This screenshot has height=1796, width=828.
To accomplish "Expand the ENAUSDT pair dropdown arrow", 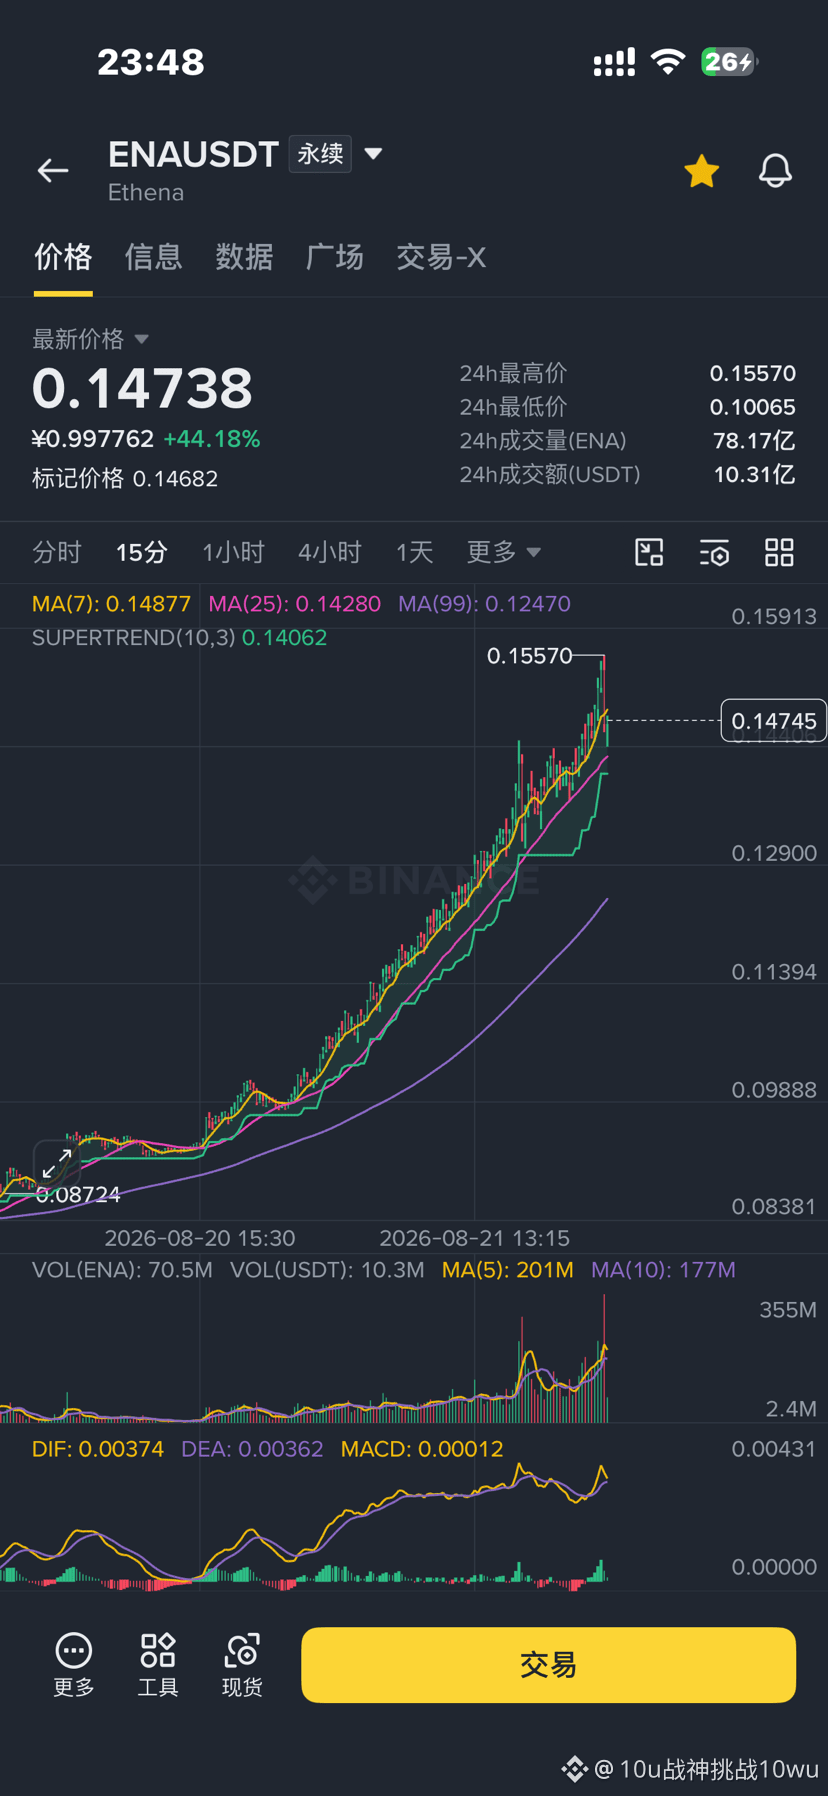I will [x=373, y=154].
